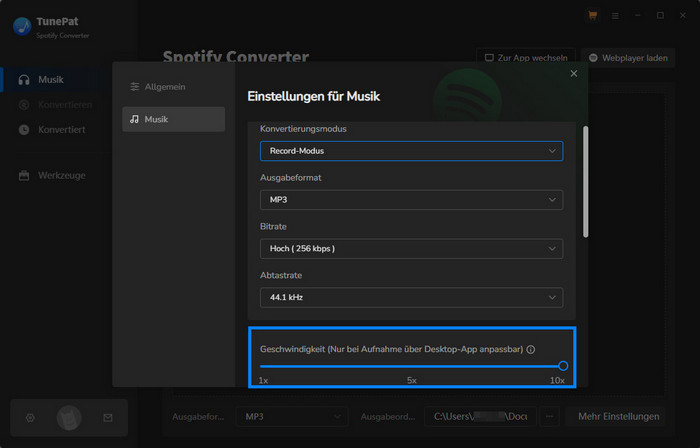700x448 pixels.
Task: Click the converting icon beside Konvertieren
Action: pos(24,105)
